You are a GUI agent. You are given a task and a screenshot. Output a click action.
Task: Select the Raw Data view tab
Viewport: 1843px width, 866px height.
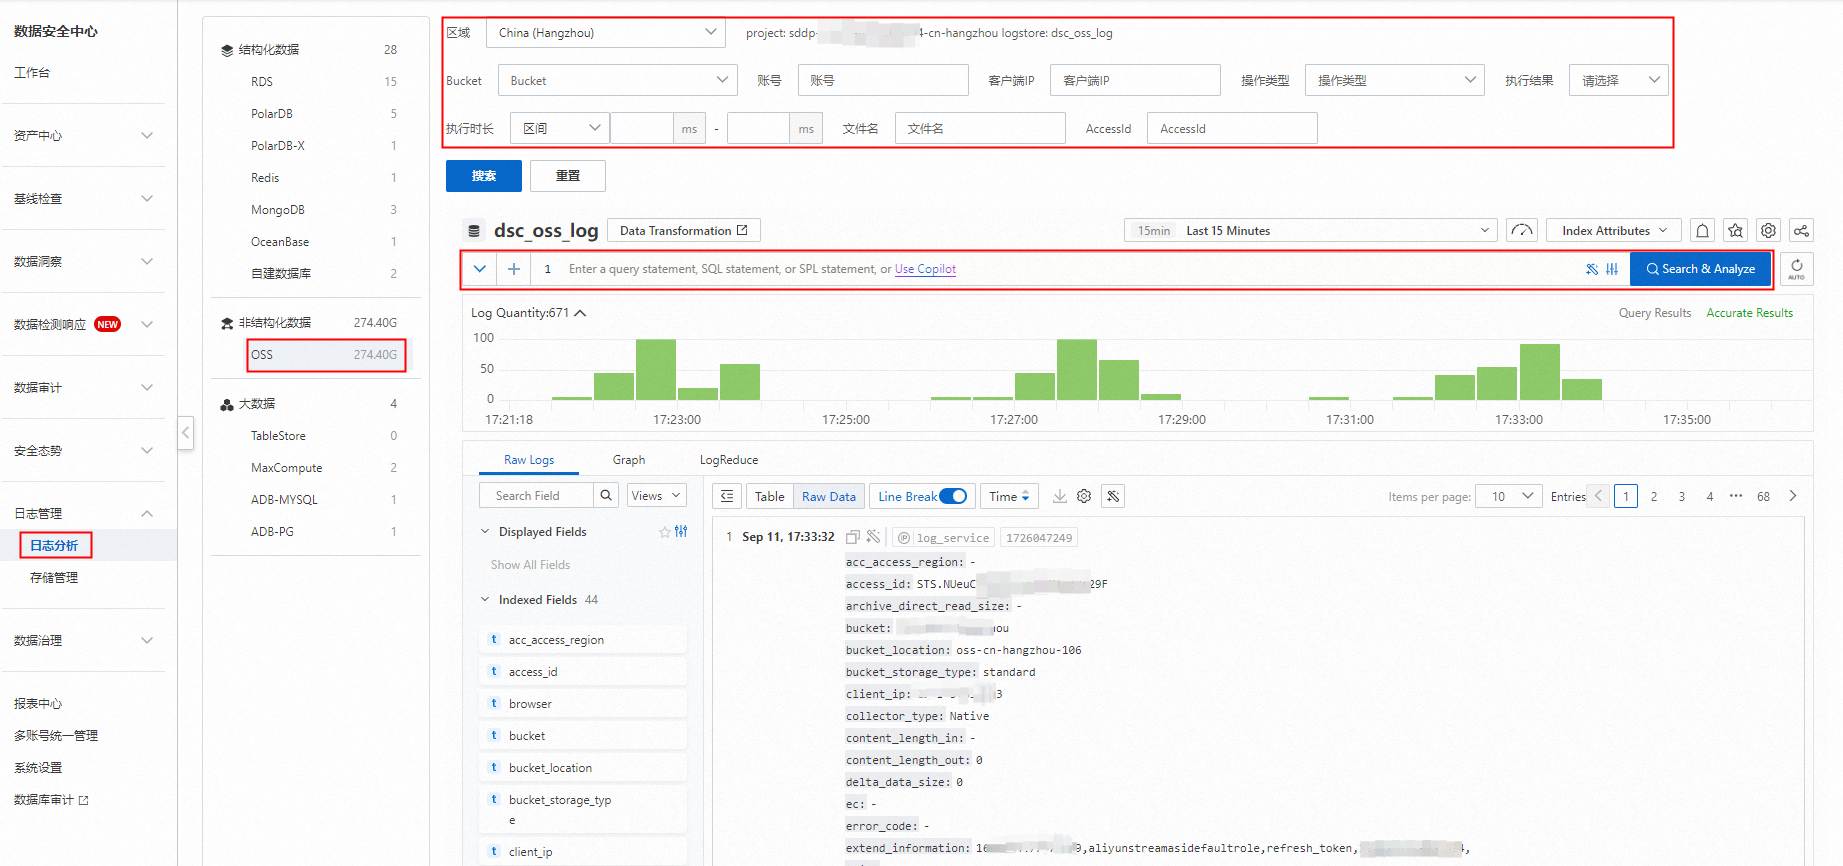point(829,496)
